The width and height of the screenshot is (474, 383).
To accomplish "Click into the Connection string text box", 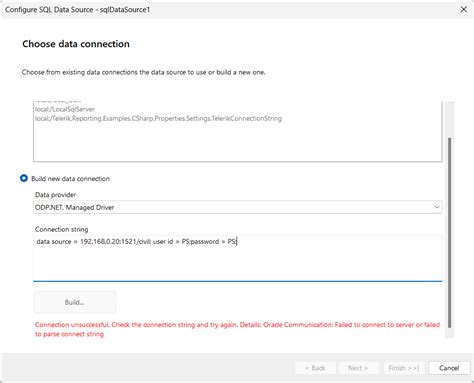I will coord(238,258).
